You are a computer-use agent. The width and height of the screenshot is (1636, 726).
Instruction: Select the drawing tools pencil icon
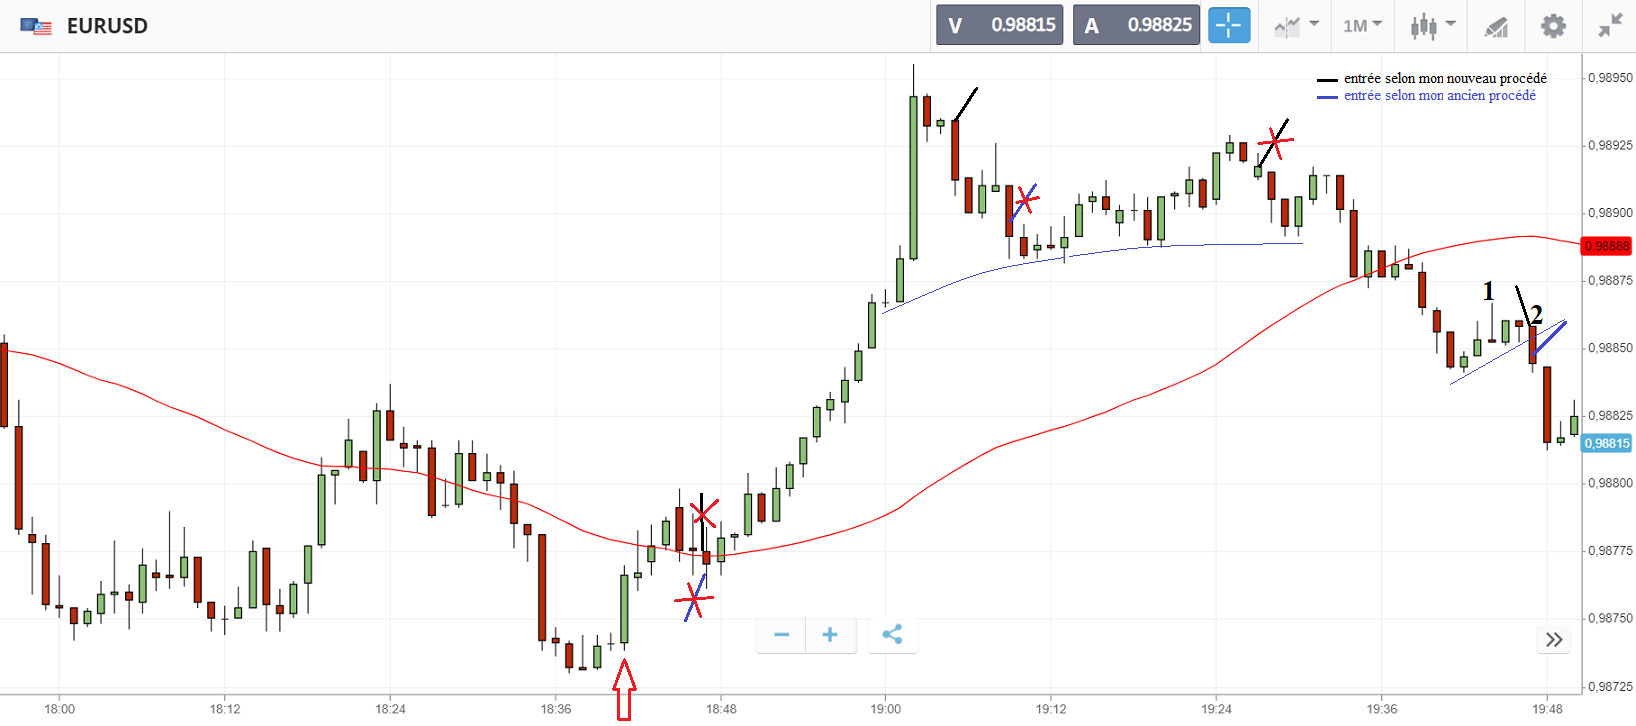[x=1496, y=26]
